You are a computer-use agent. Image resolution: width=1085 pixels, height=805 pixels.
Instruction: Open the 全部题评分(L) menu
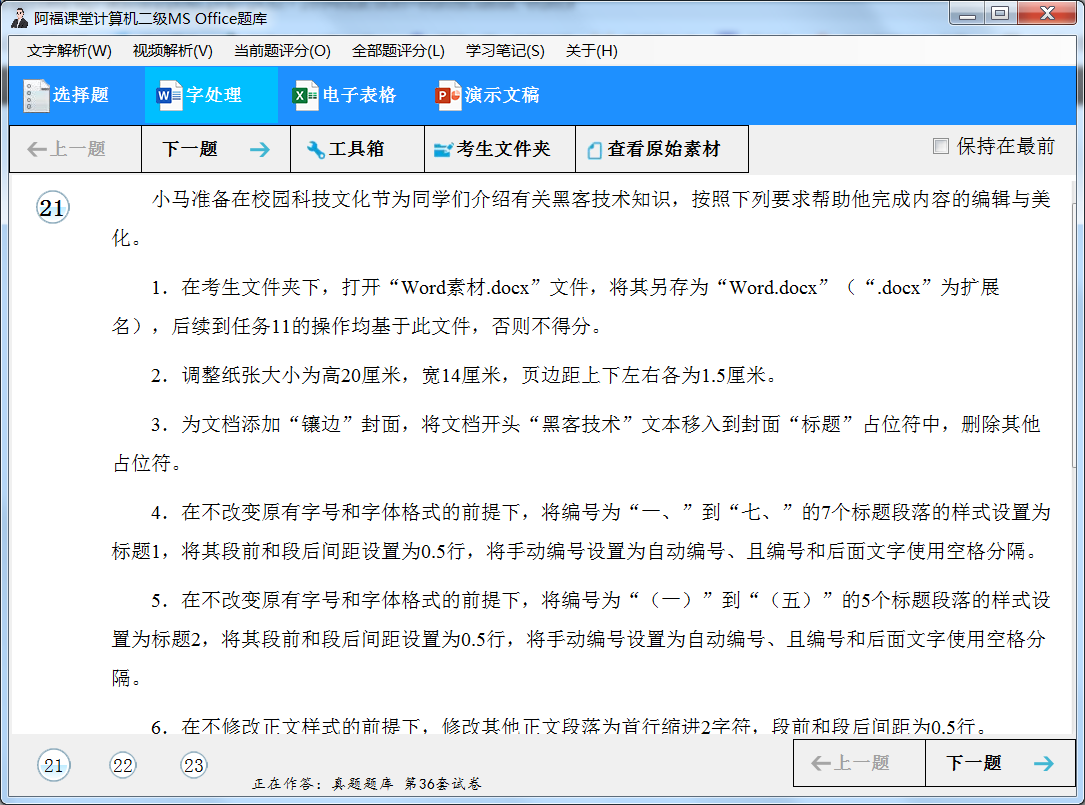[398, 51]
